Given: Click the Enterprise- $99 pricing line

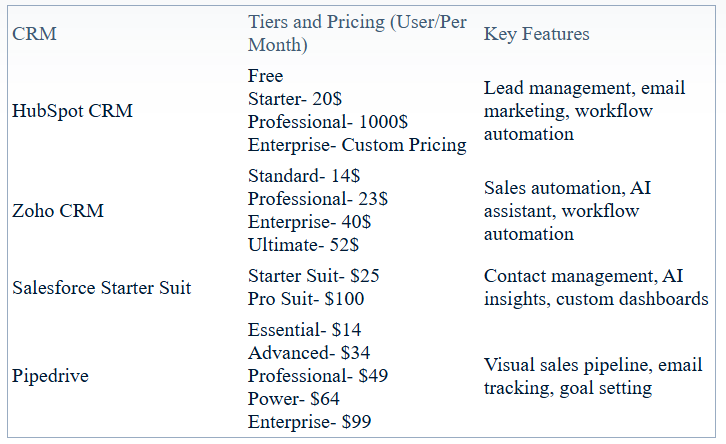Looking at the screenshot, I should (309, 422).
